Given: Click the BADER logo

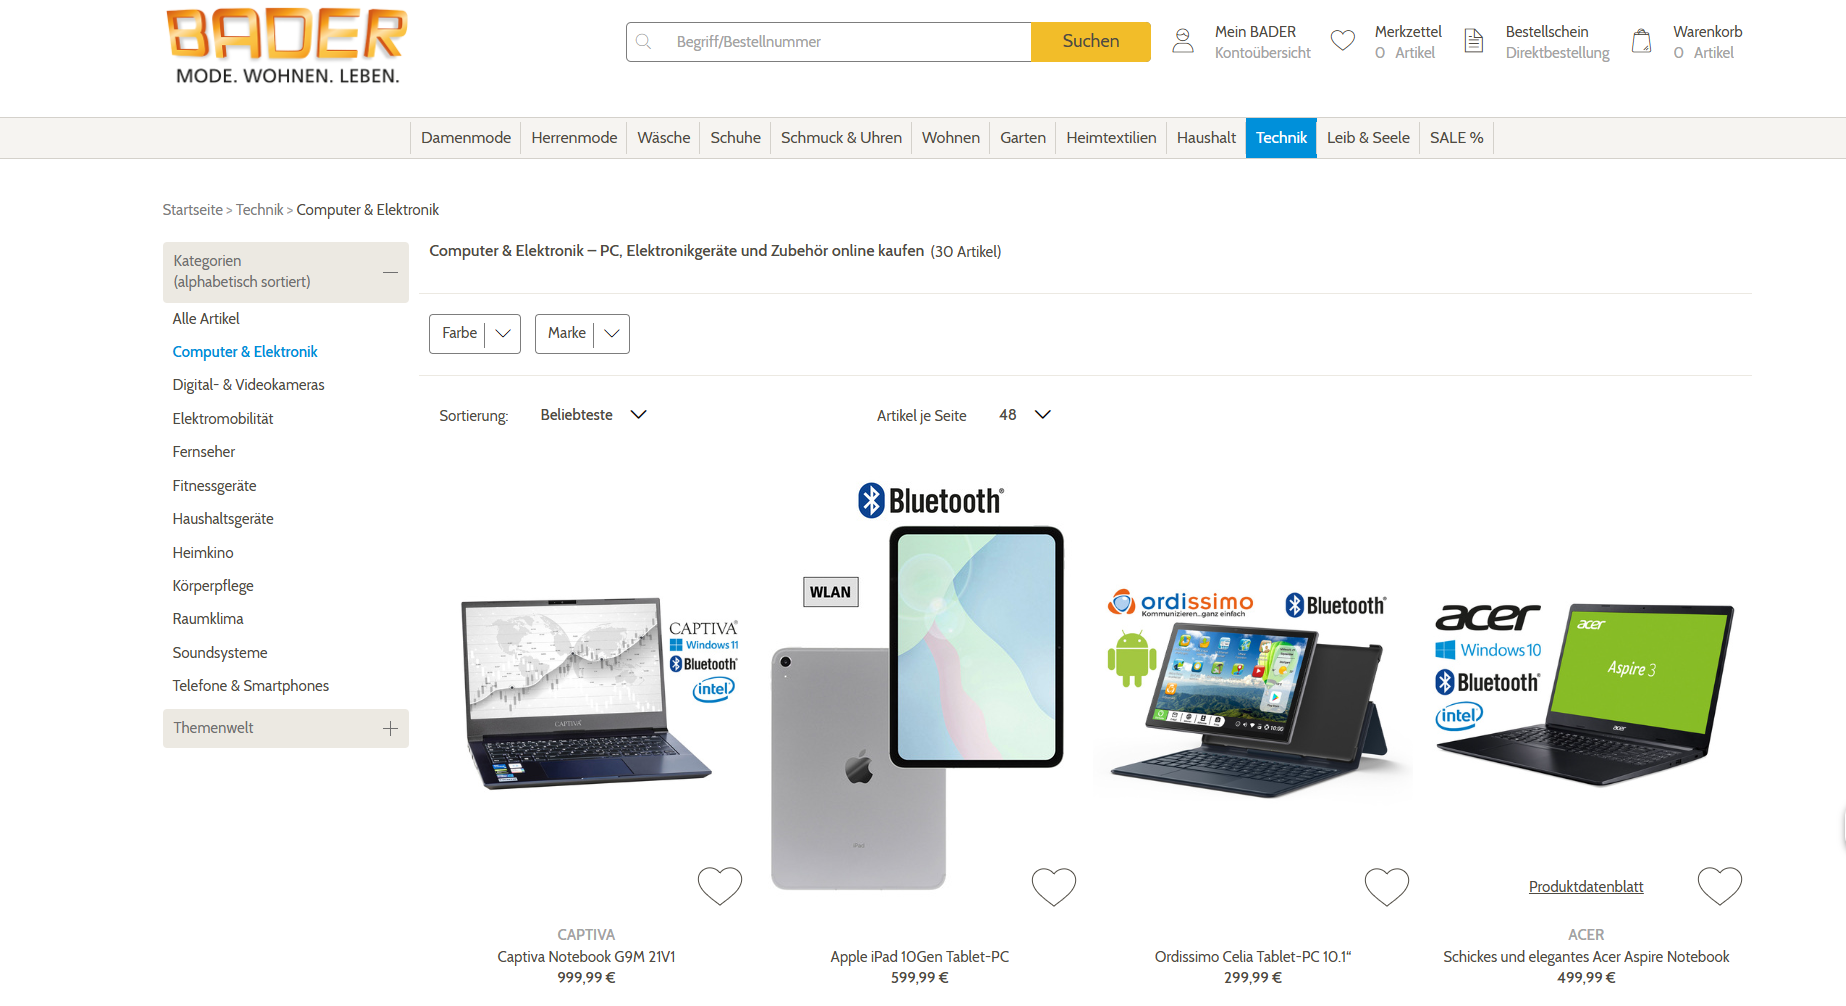Looking at the screenshot, I should click(x=287, y=46).
